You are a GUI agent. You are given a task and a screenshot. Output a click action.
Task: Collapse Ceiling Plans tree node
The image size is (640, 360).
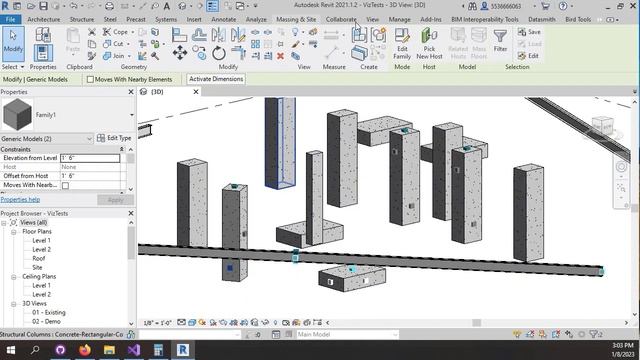[13, 277]
